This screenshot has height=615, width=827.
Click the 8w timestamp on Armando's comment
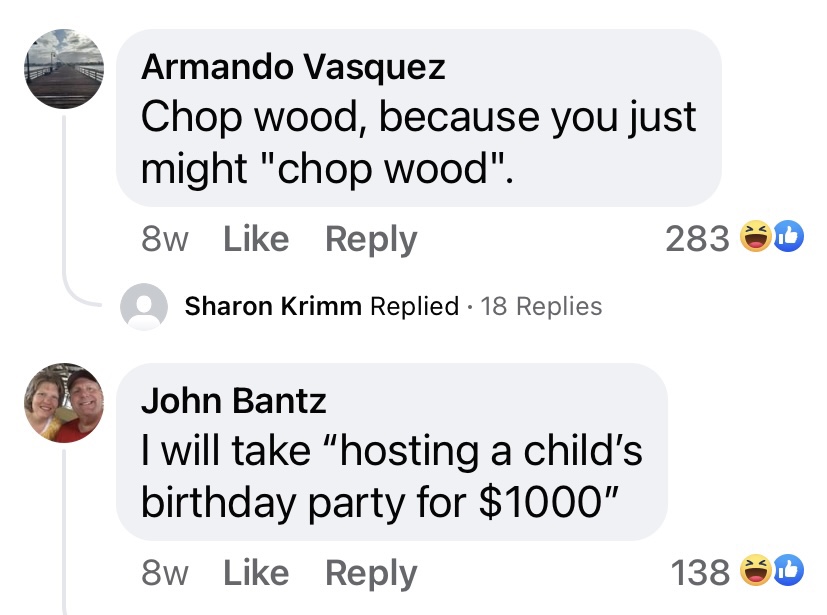165,239
